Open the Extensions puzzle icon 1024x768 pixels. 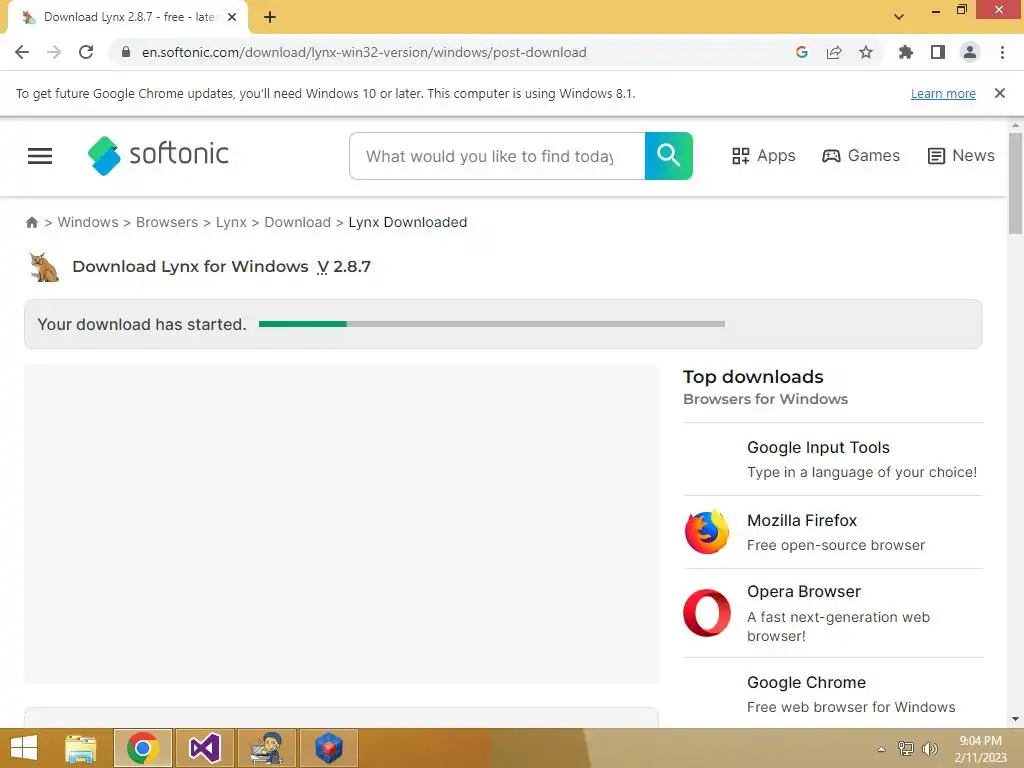pos(905,52)
